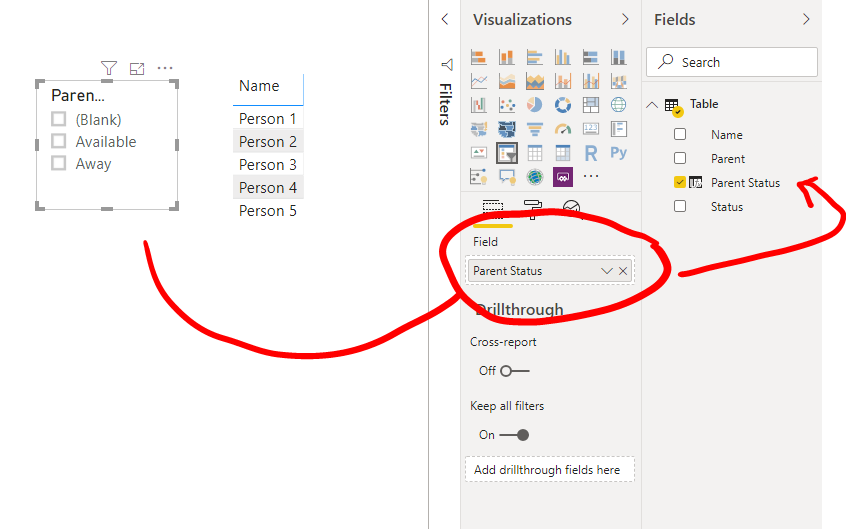
Task: Select the scatter chart visual
Action: 507,105
